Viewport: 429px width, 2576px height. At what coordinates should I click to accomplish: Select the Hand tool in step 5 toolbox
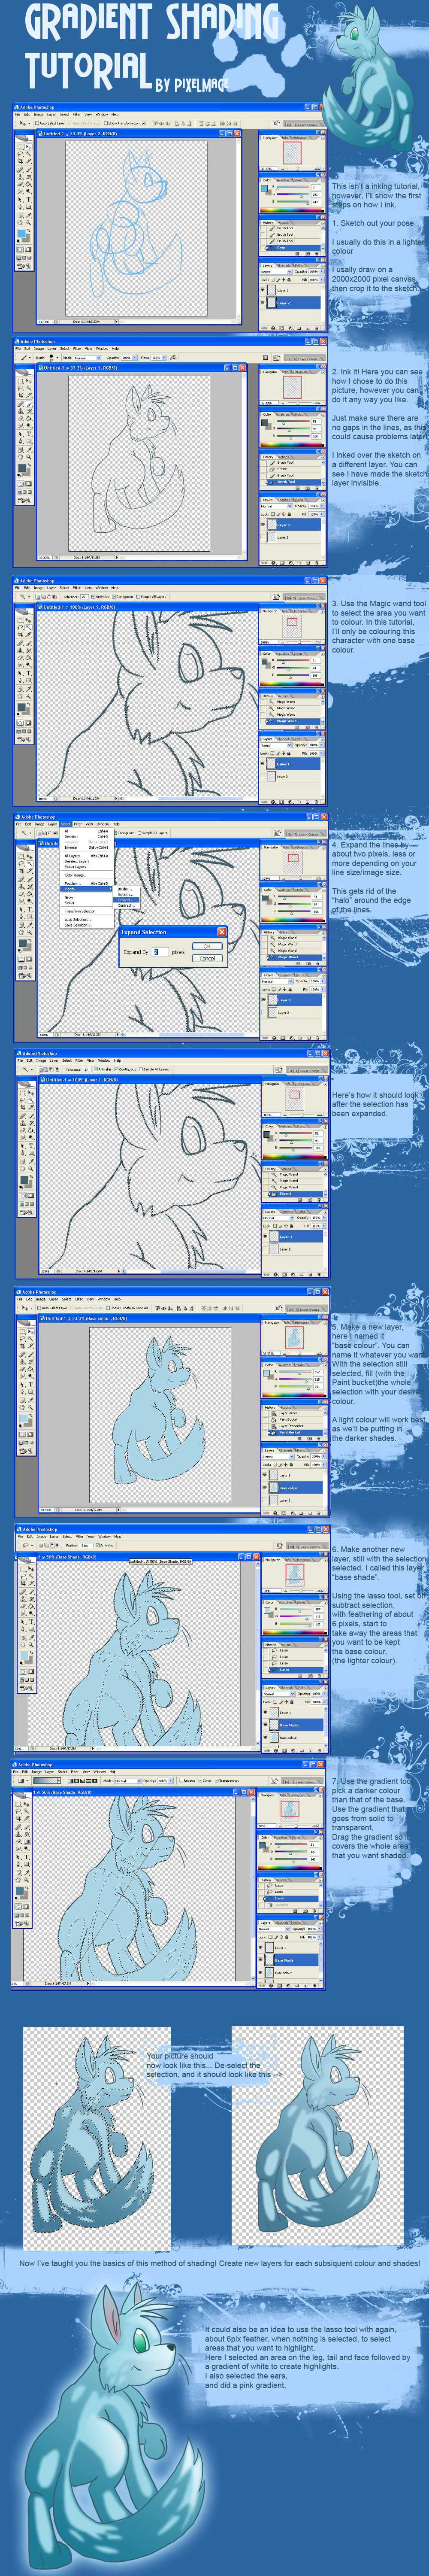click(x=22, y=1406)
